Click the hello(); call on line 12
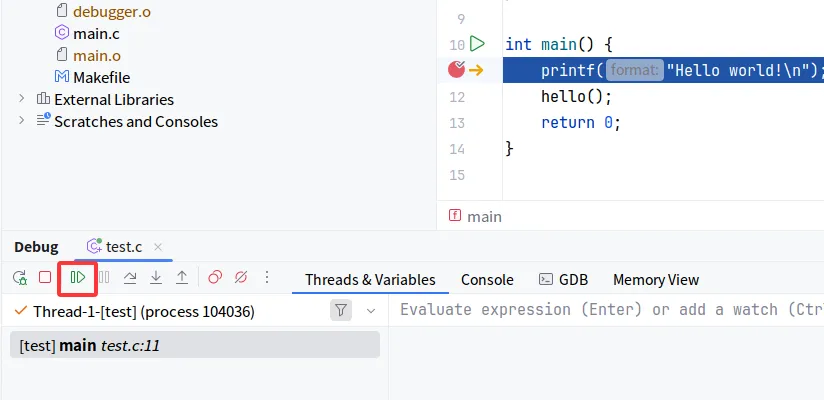This screenshot has width=824, height=400. 576,96
